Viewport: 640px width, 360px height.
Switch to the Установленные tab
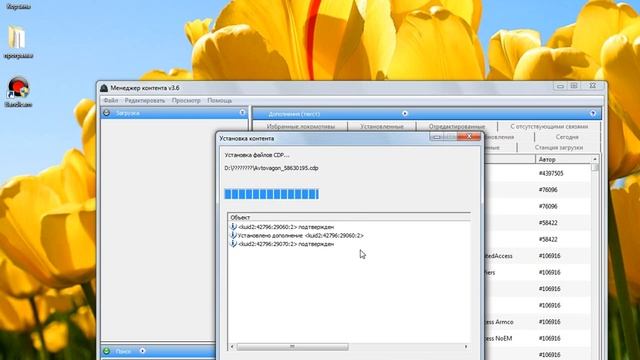coord(382,127)
